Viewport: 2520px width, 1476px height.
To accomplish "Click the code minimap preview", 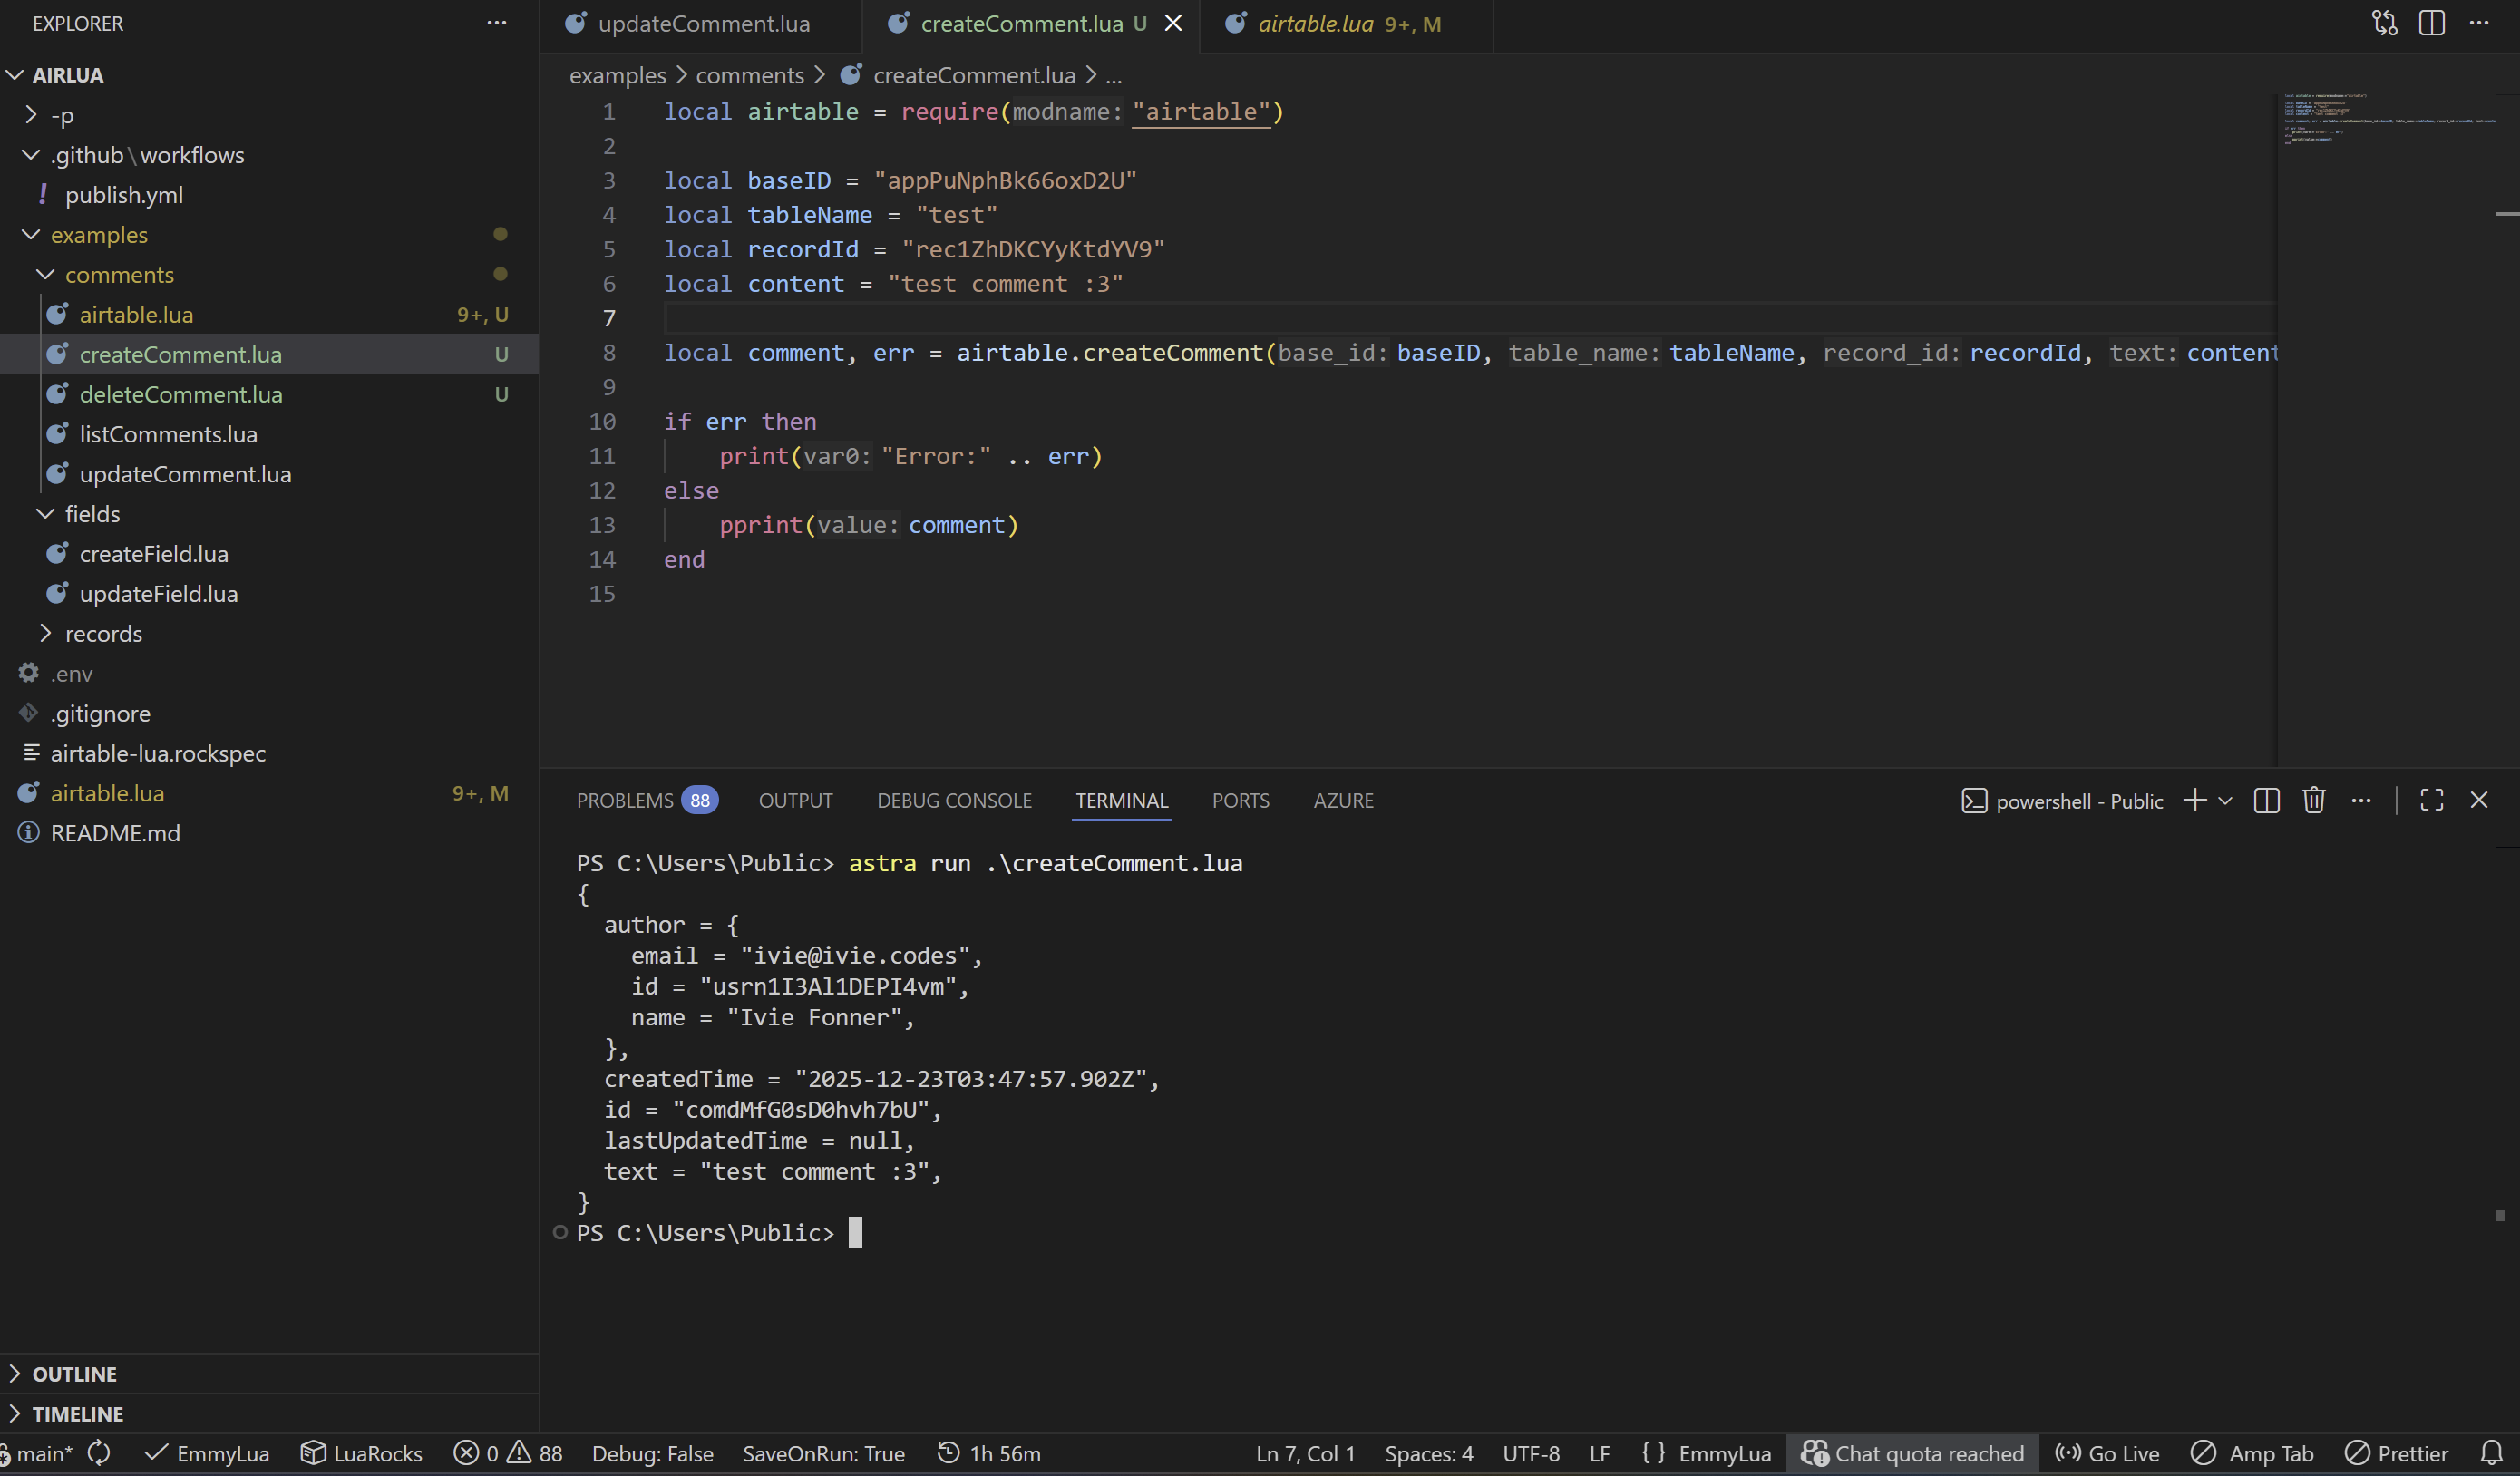I will 2385,120.
